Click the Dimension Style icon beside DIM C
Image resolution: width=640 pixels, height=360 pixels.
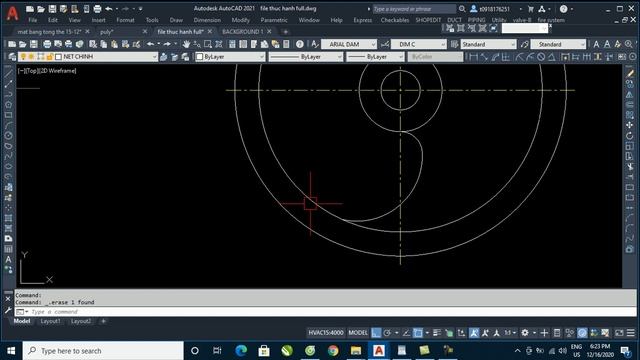[x=384, y=44]
